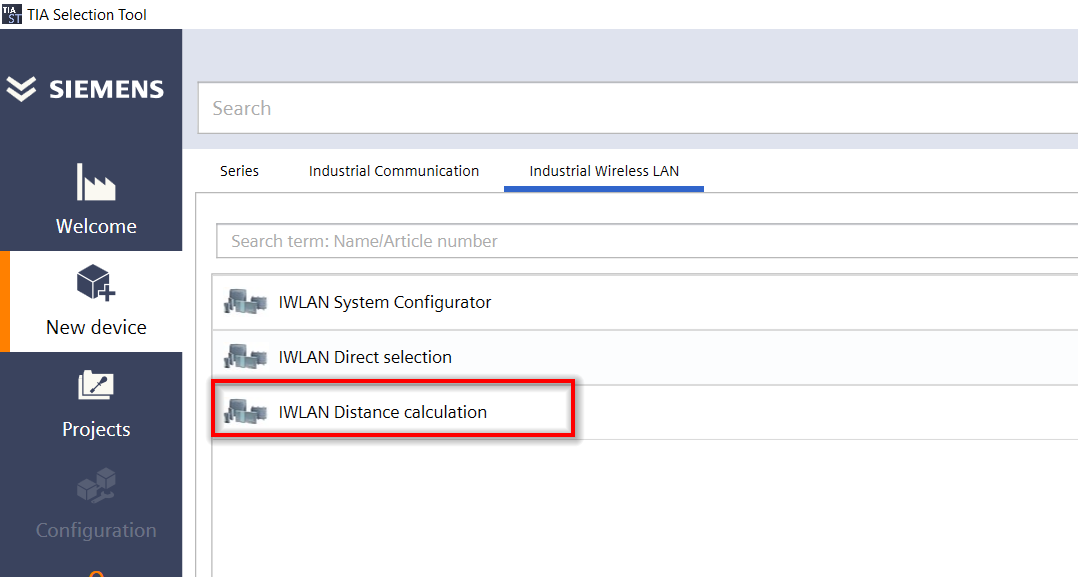
Task: Click the IWLAN System Configurator device icon
Action: point(246,302)
